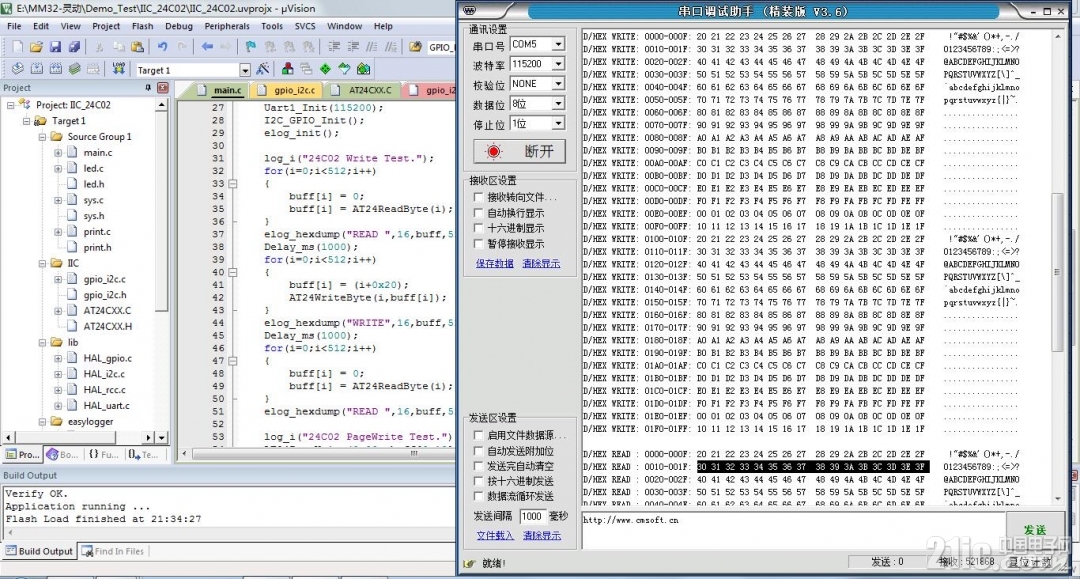Image resolution: width=1080 pixels, height=579 pixels.
Task: Click the 发送间隔 1000 interval field
Action: point(532,516)
